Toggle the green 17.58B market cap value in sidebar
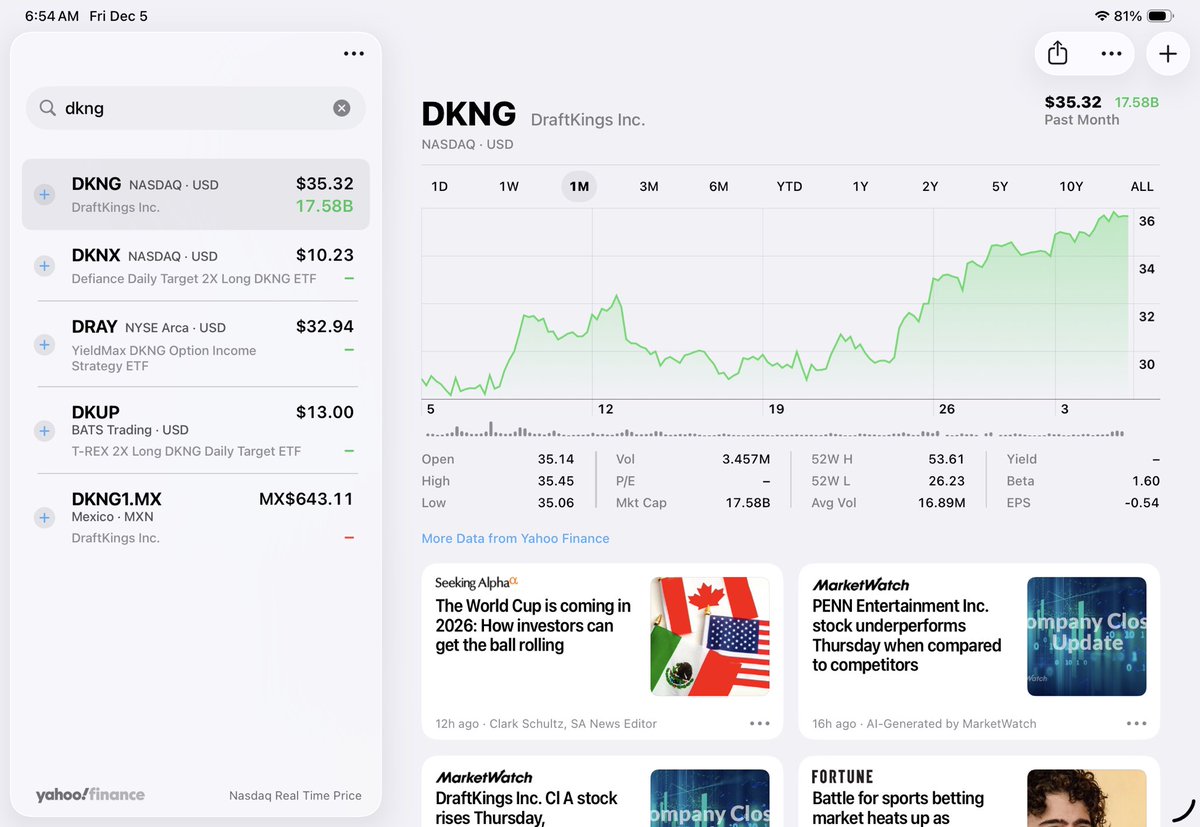 click(x=324, y=207)
